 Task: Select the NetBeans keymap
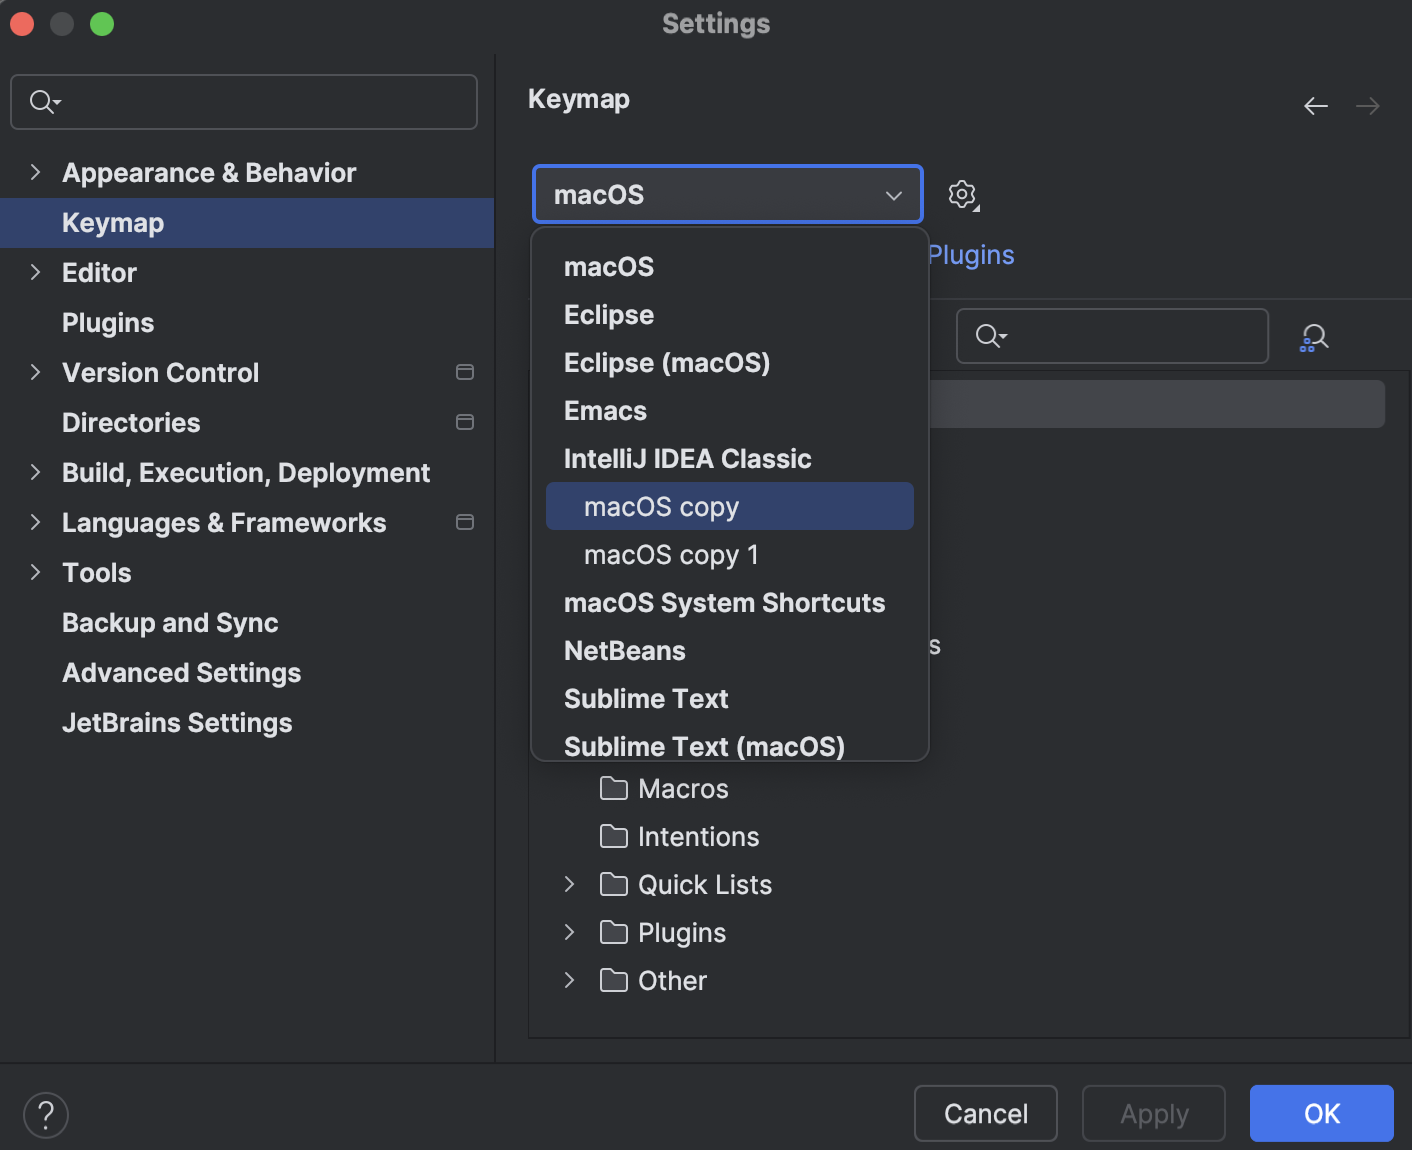point(624,650)
